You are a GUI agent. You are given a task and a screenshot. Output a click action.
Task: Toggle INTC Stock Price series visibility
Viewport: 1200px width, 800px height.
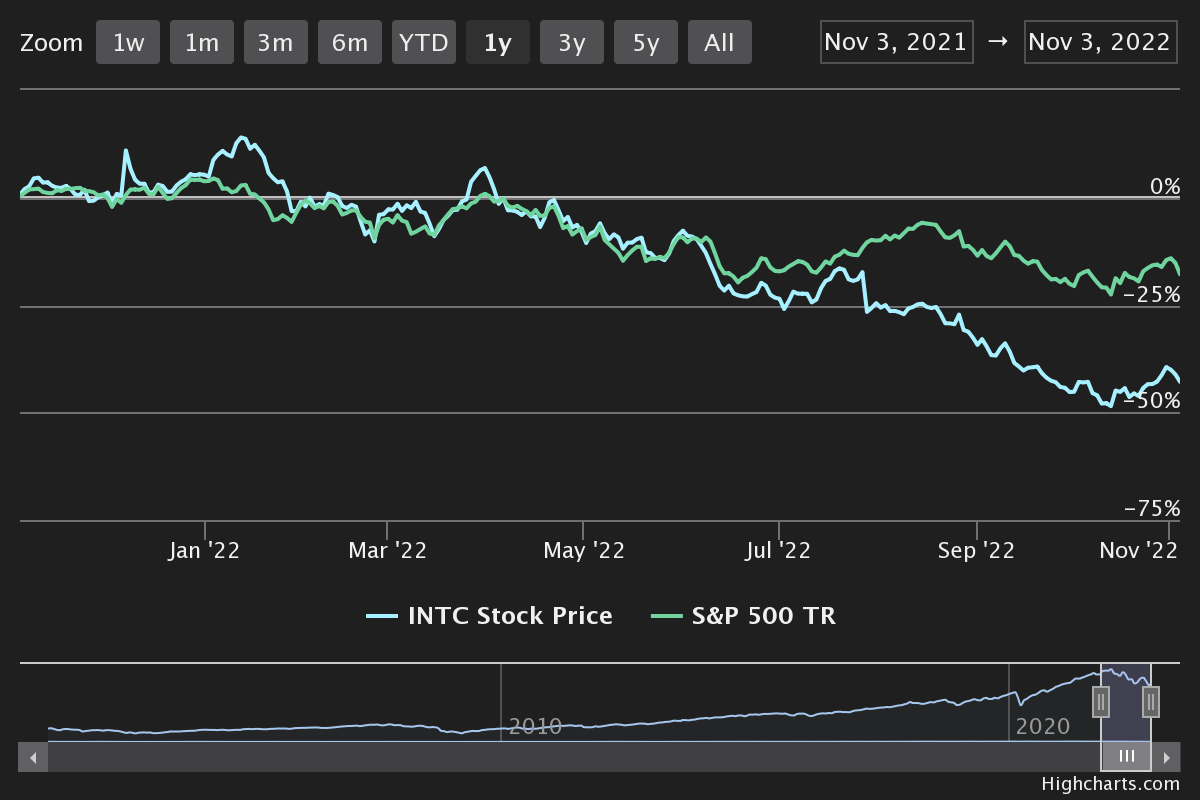click(490, 616)
